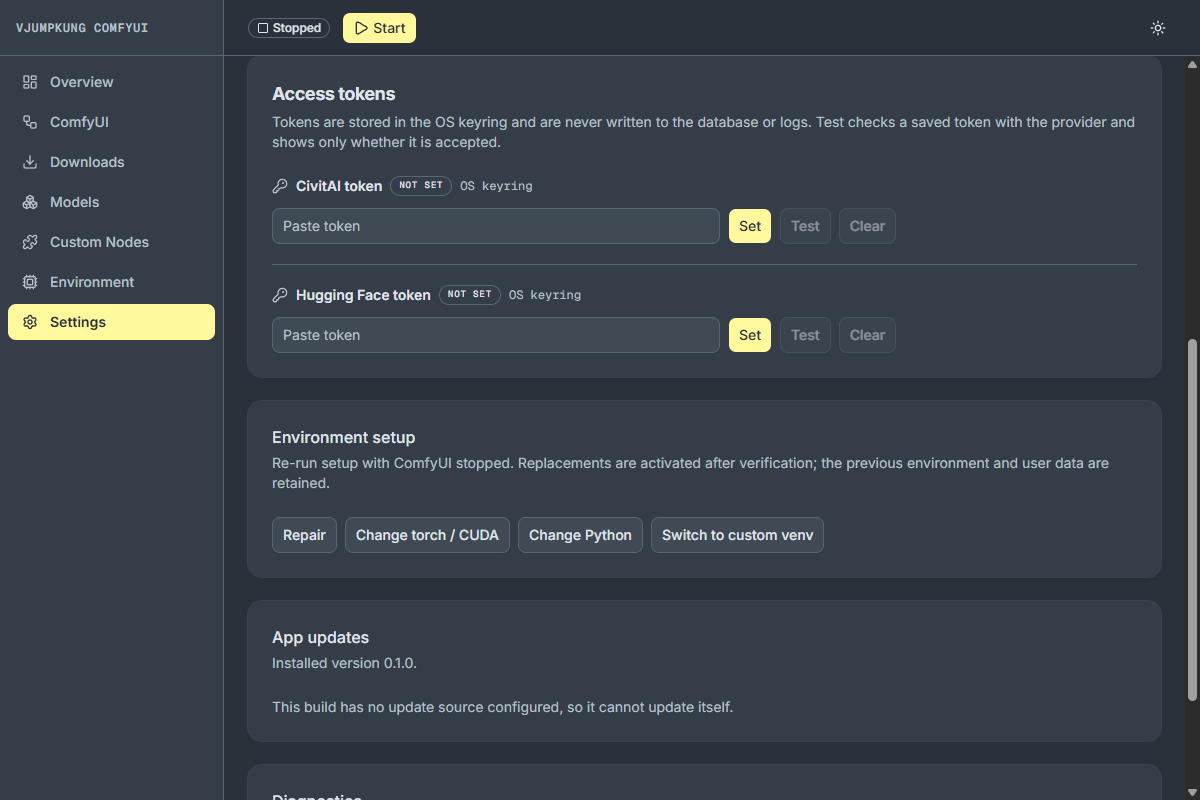The width and height of the screenshot is (1200, 800).
Task: Focus the CivitAI Paste token field
Action: (x=496, y=226)
